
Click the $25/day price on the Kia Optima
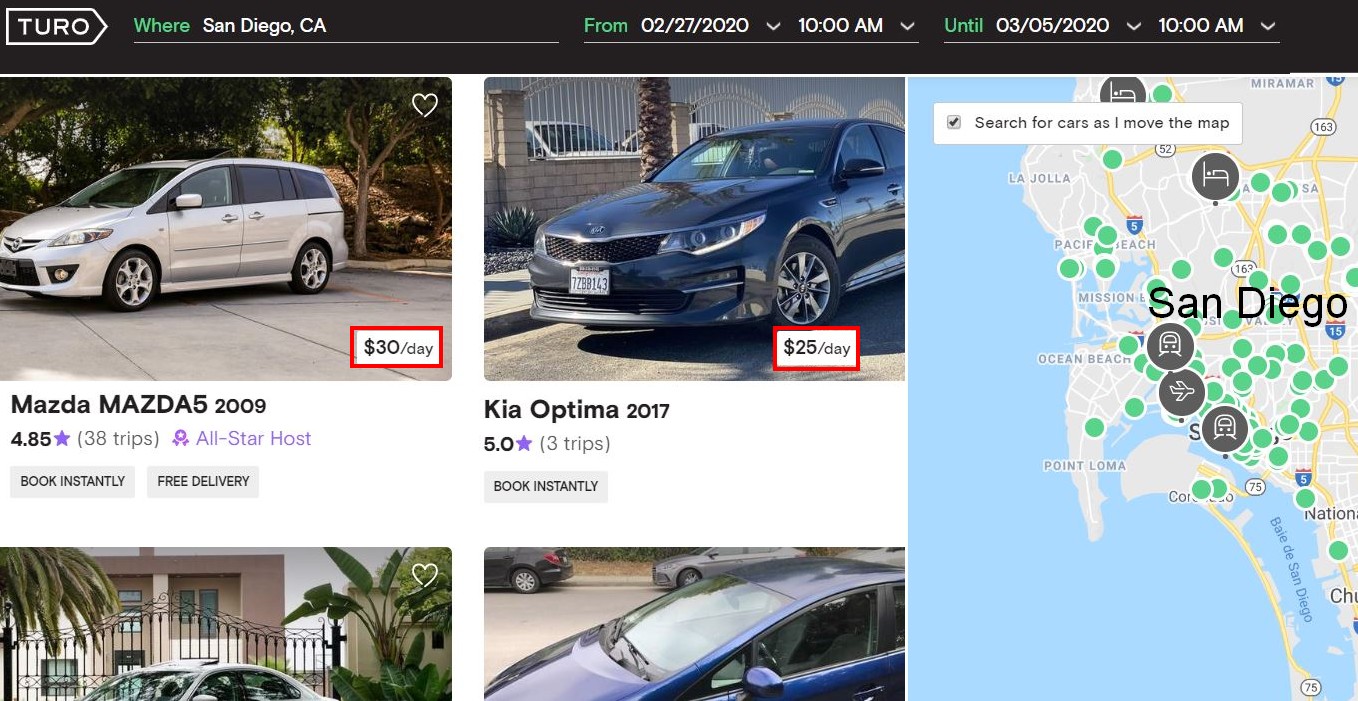point(816,348)
